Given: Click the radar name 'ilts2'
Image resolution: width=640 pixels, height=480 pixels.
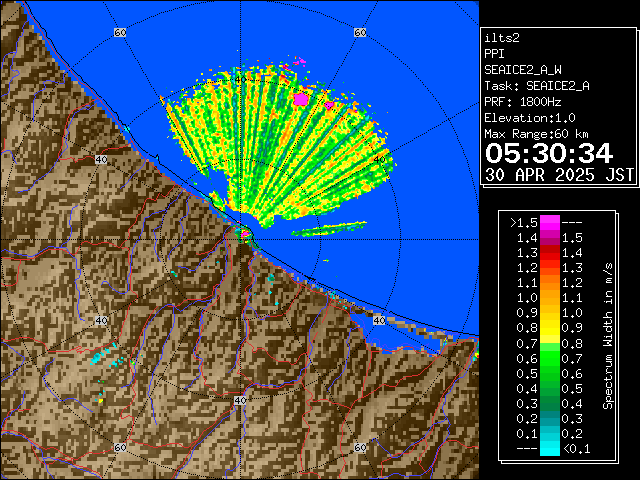Looking at the screenshot, I should (x=502, y=38).
